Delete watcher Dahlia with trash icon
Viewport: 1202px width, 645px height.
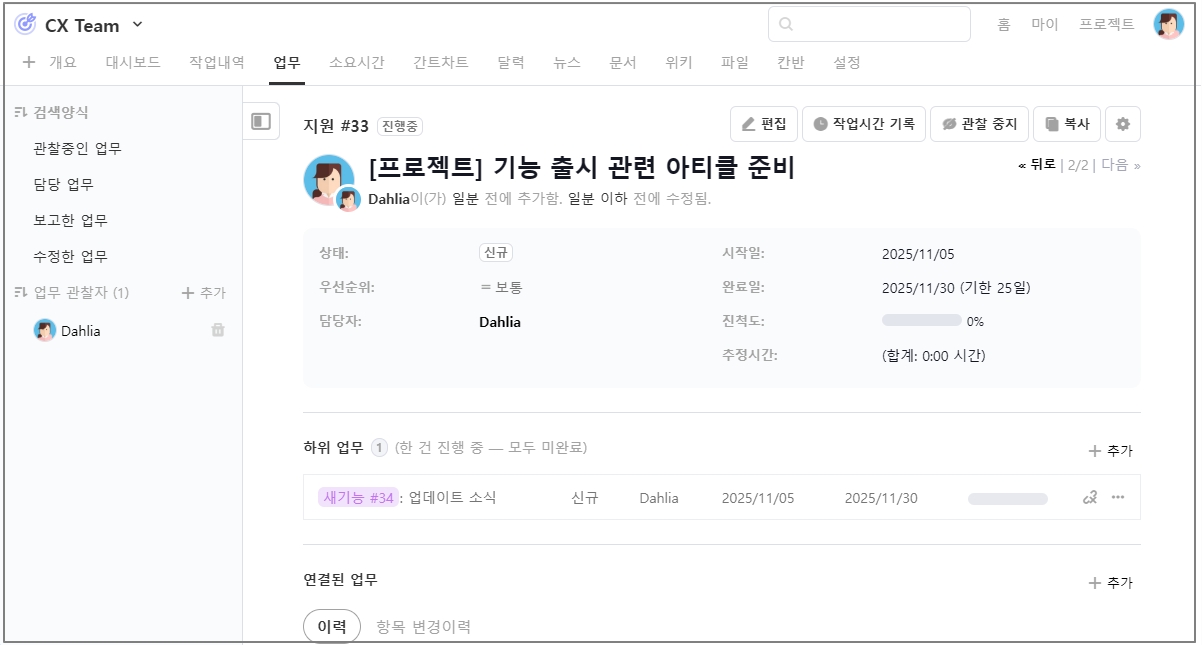coord(218,330)
